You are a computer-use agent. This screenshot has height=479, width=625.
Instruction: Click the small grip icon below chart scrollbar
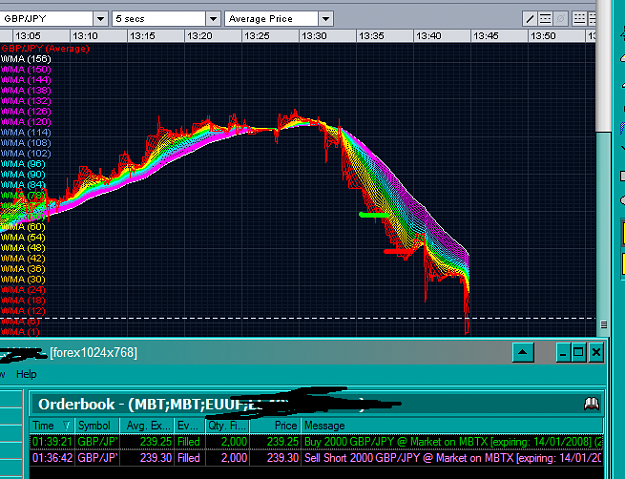click(604, 324)
